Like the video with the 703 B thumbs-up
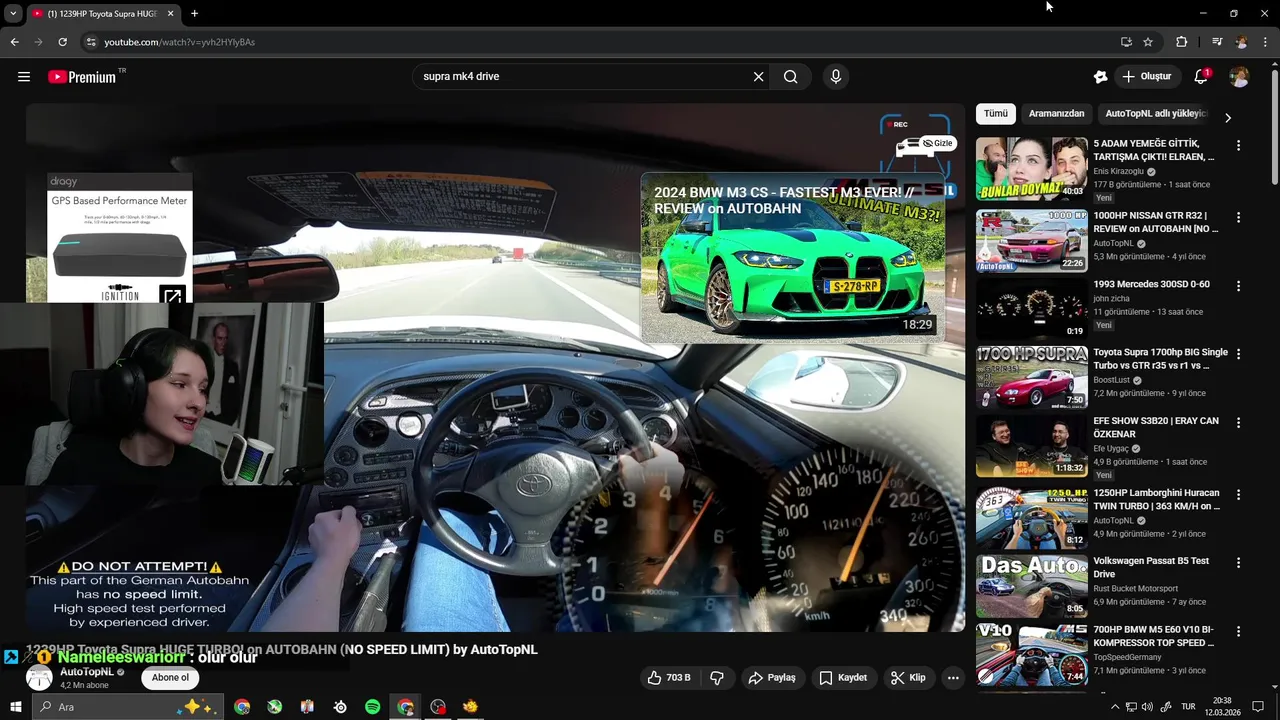Viewport: 1280px width, 720px height. tap(668, 678)
